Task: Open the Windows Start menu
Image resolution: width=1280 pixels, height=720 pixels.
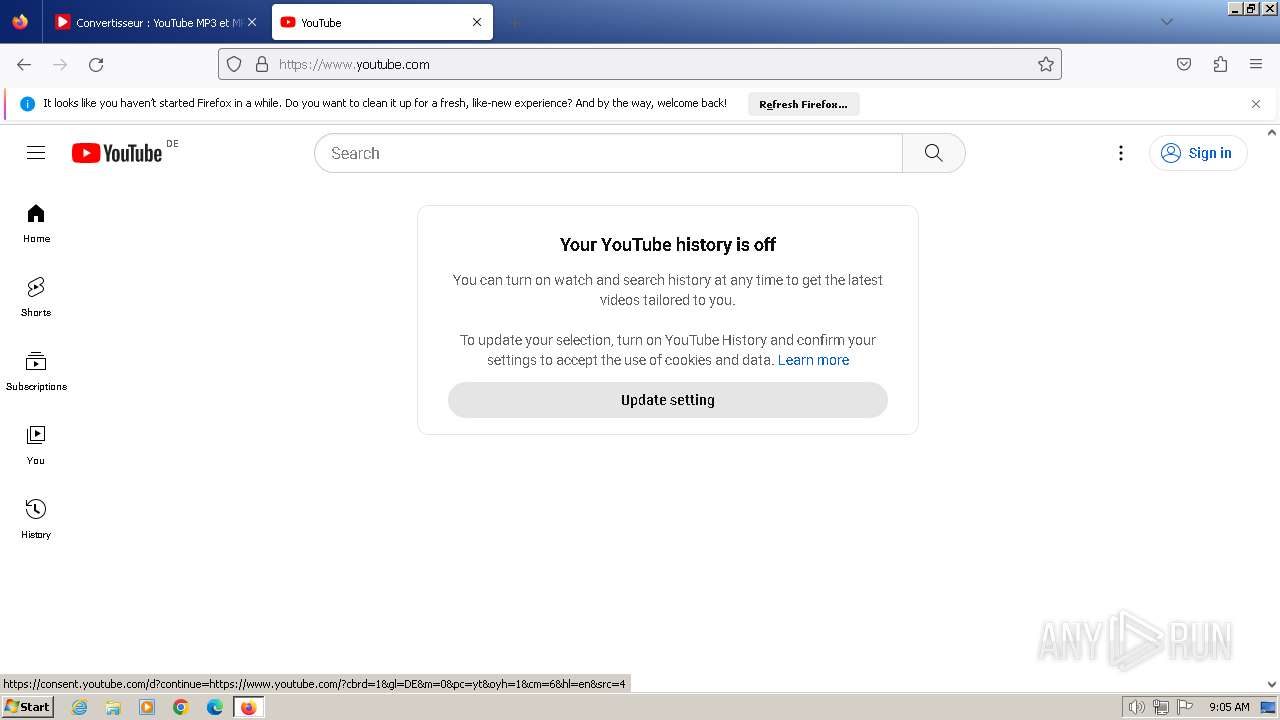Action: pyautogui.click(x=27, y=707)
